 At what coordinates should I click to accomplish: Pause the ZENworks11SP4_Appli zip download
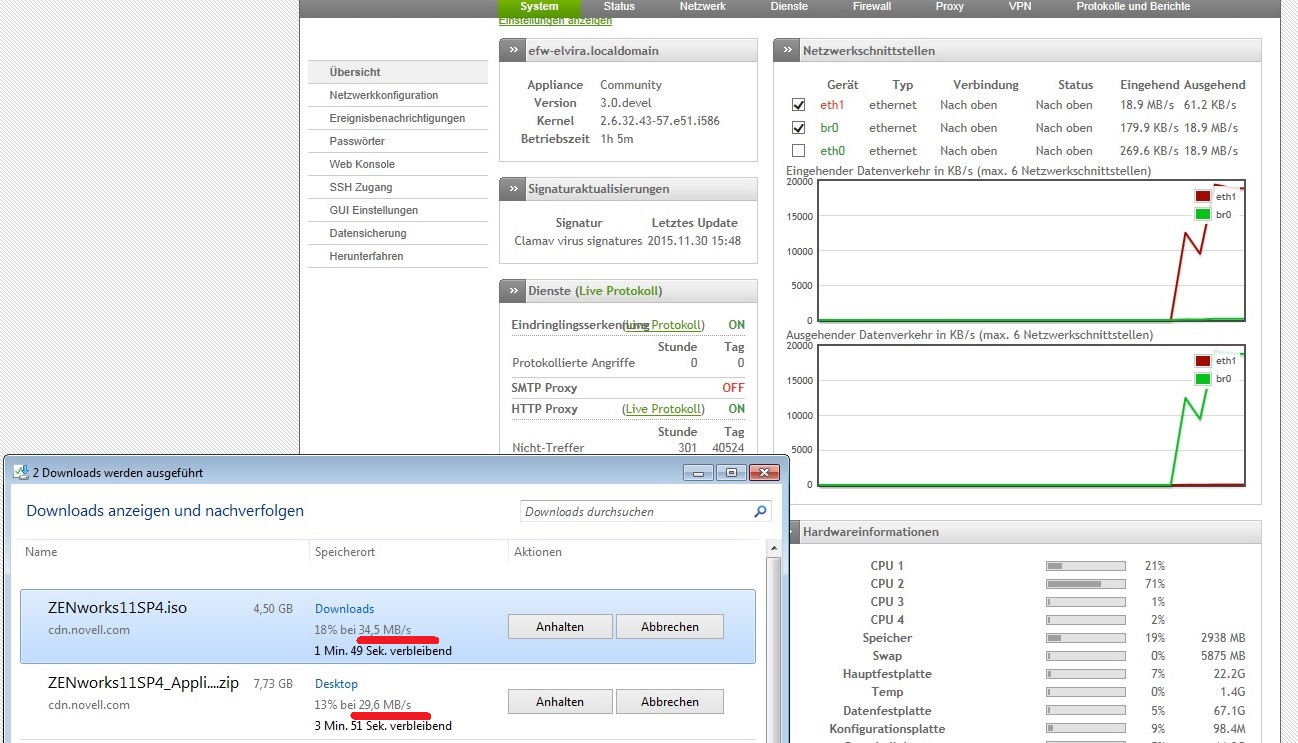click(560, 702)
